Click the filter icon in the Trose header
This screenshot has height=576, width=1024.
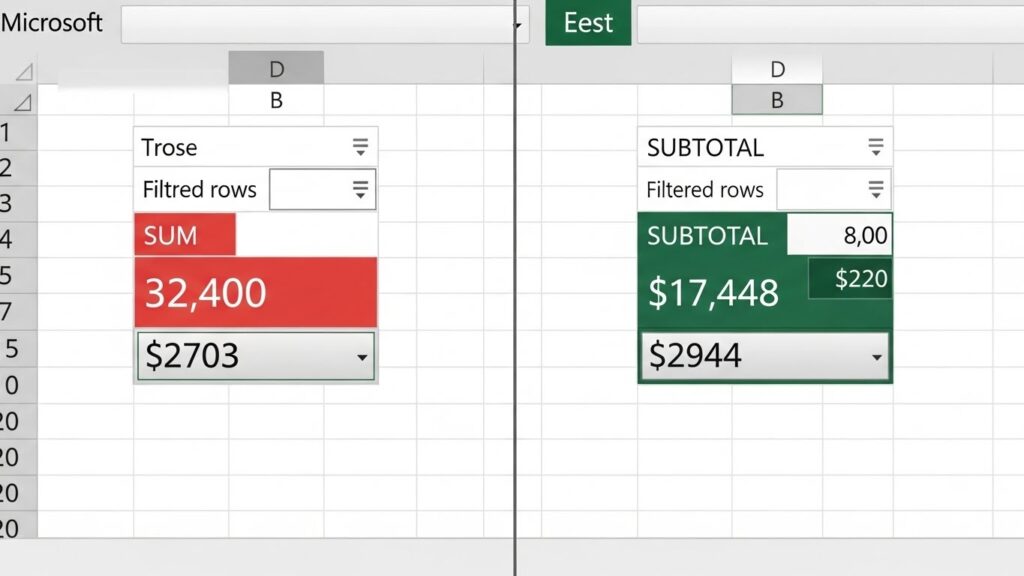360,148
